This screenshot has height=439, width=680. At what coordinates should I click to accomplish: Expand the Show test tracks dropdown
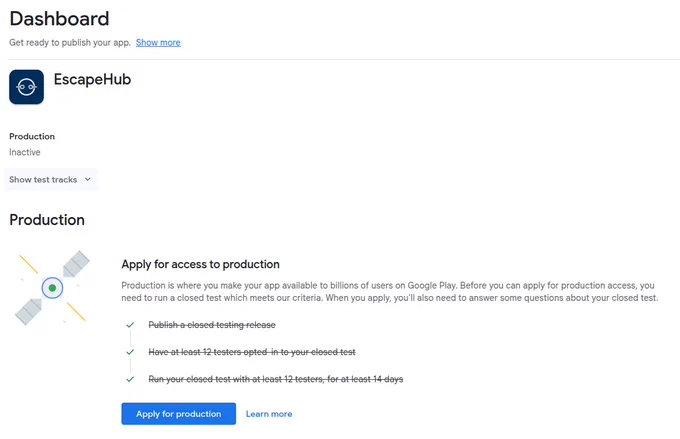coord(51,180)
